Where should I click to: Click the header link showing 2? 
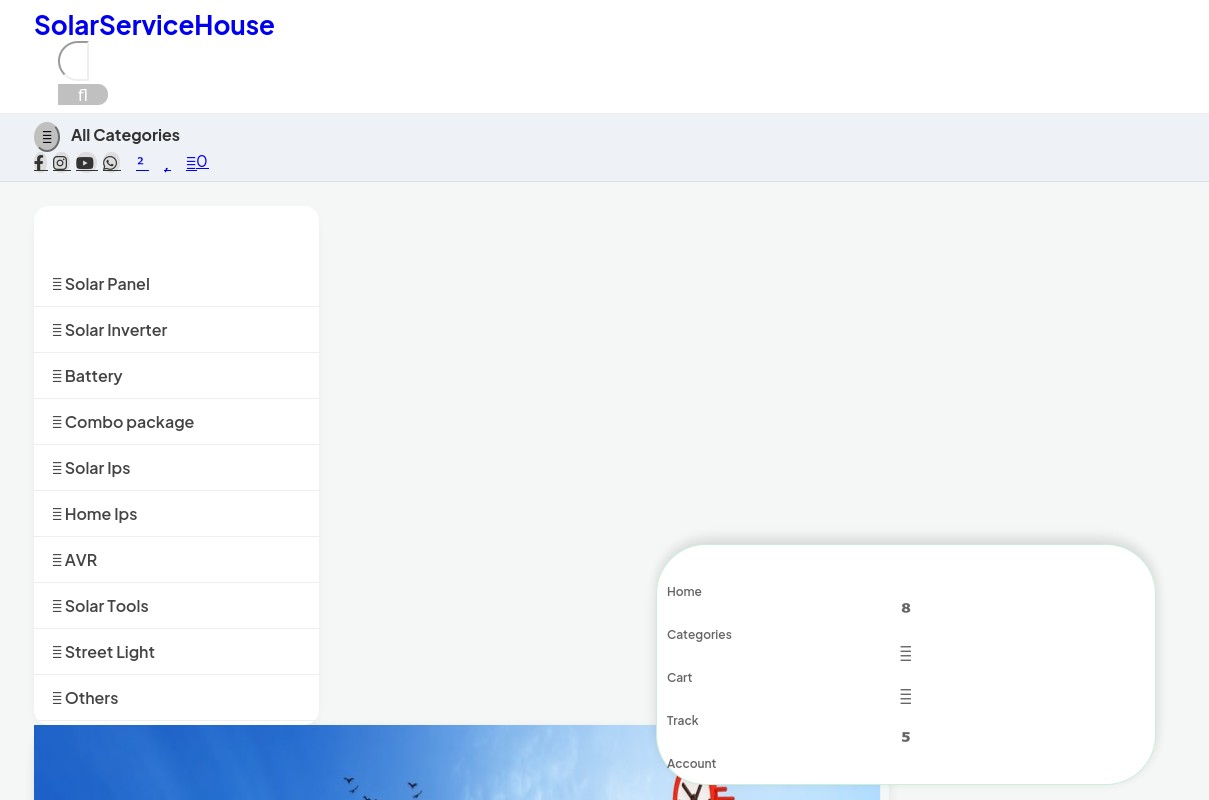142,162
